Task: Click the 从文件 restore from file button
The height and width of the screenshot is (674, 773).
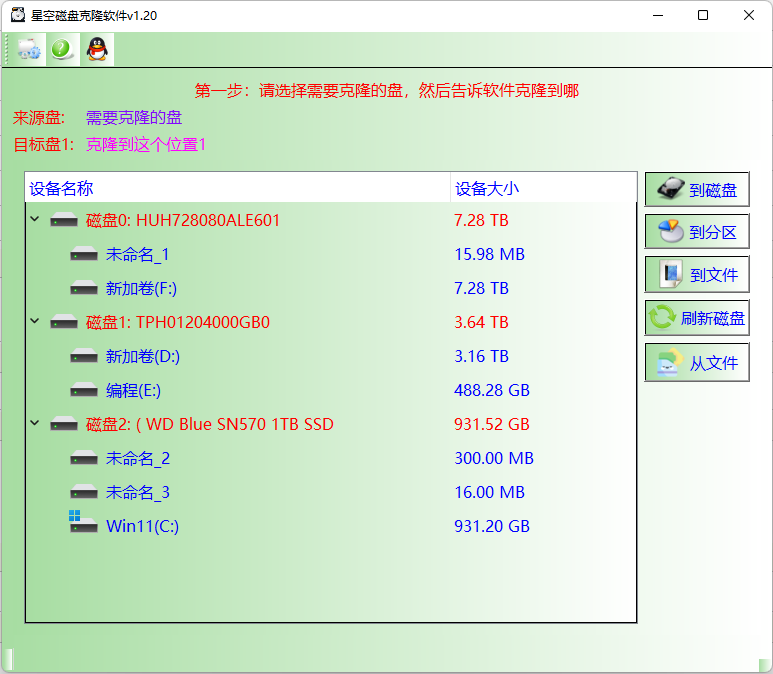Action: [x=697, y=363]
